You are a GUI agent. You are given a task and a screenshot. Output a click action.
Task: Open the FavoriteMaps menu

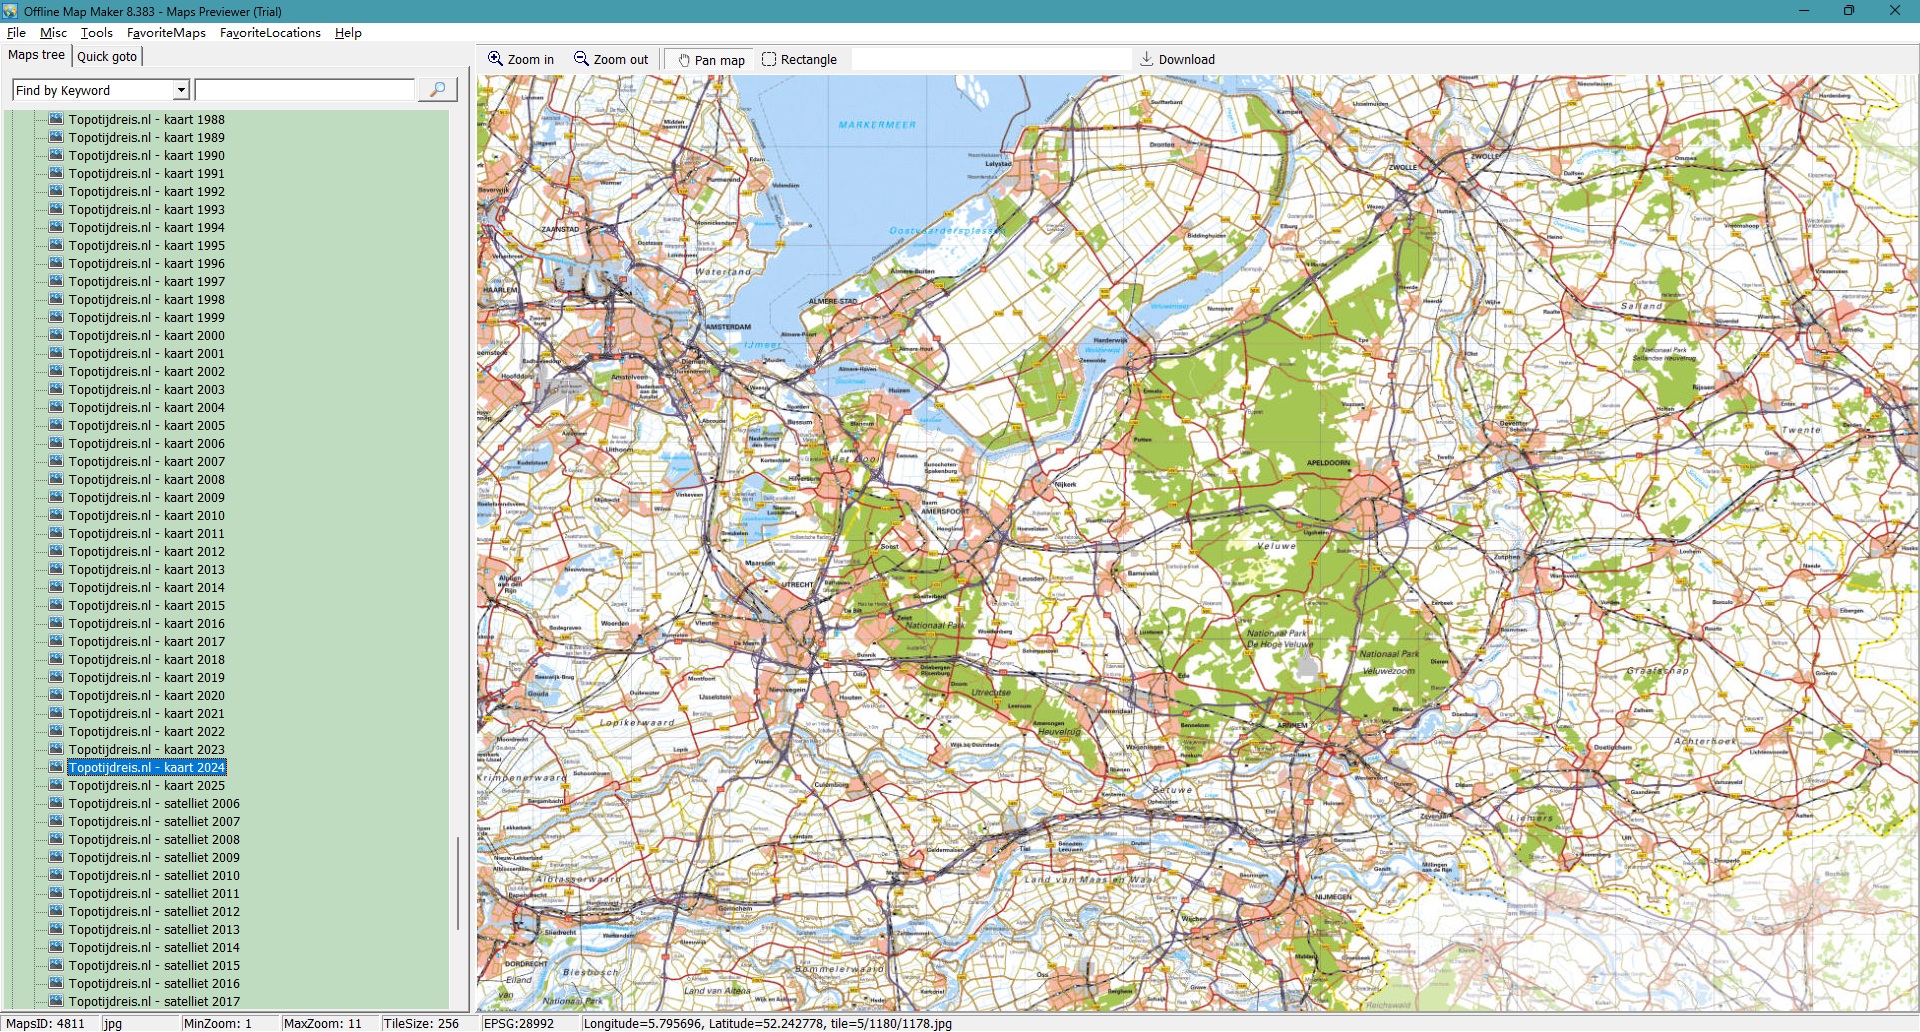click(166, 33)
